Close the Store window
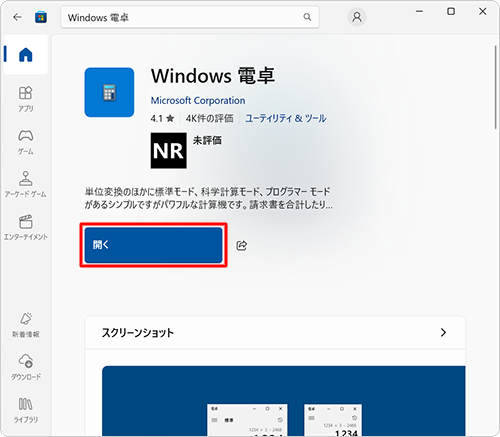500x437 pixels. [x=482, y=11]
